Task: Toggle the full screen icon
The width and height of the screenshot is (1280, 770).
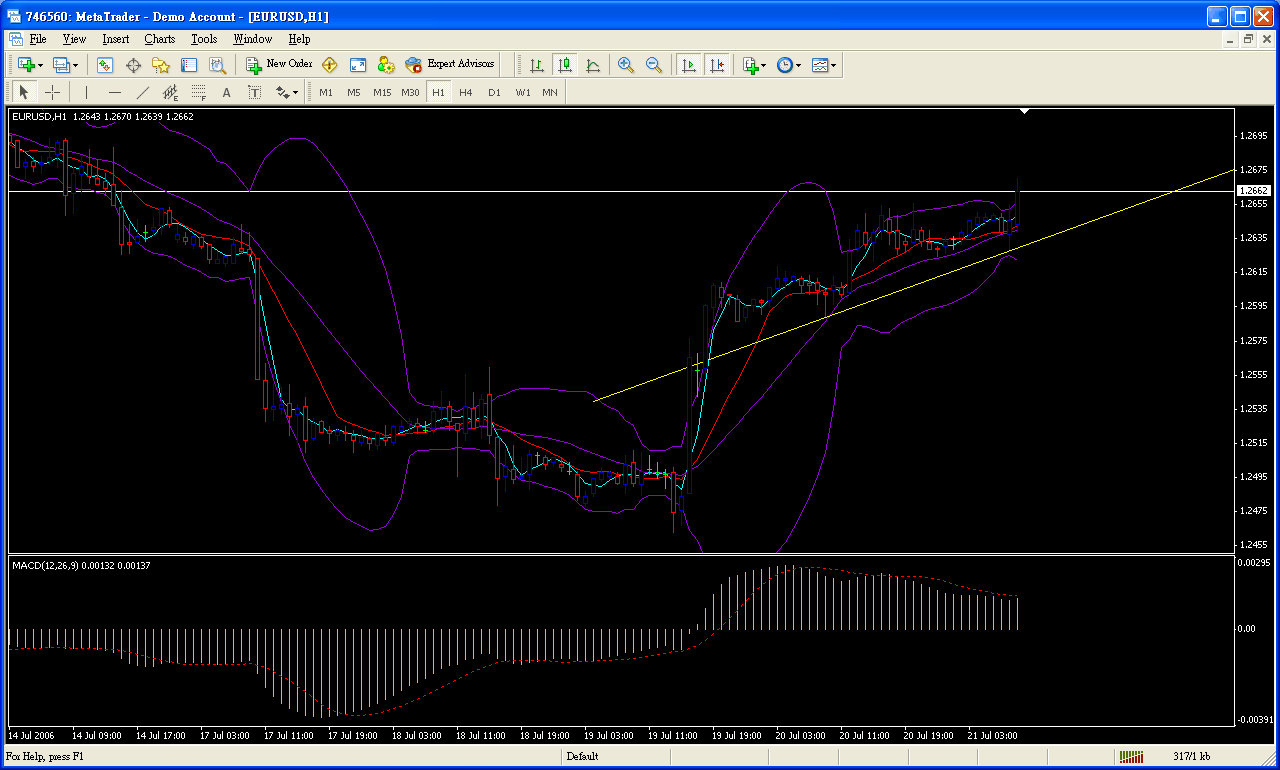Action: click(x=357, y=65)
